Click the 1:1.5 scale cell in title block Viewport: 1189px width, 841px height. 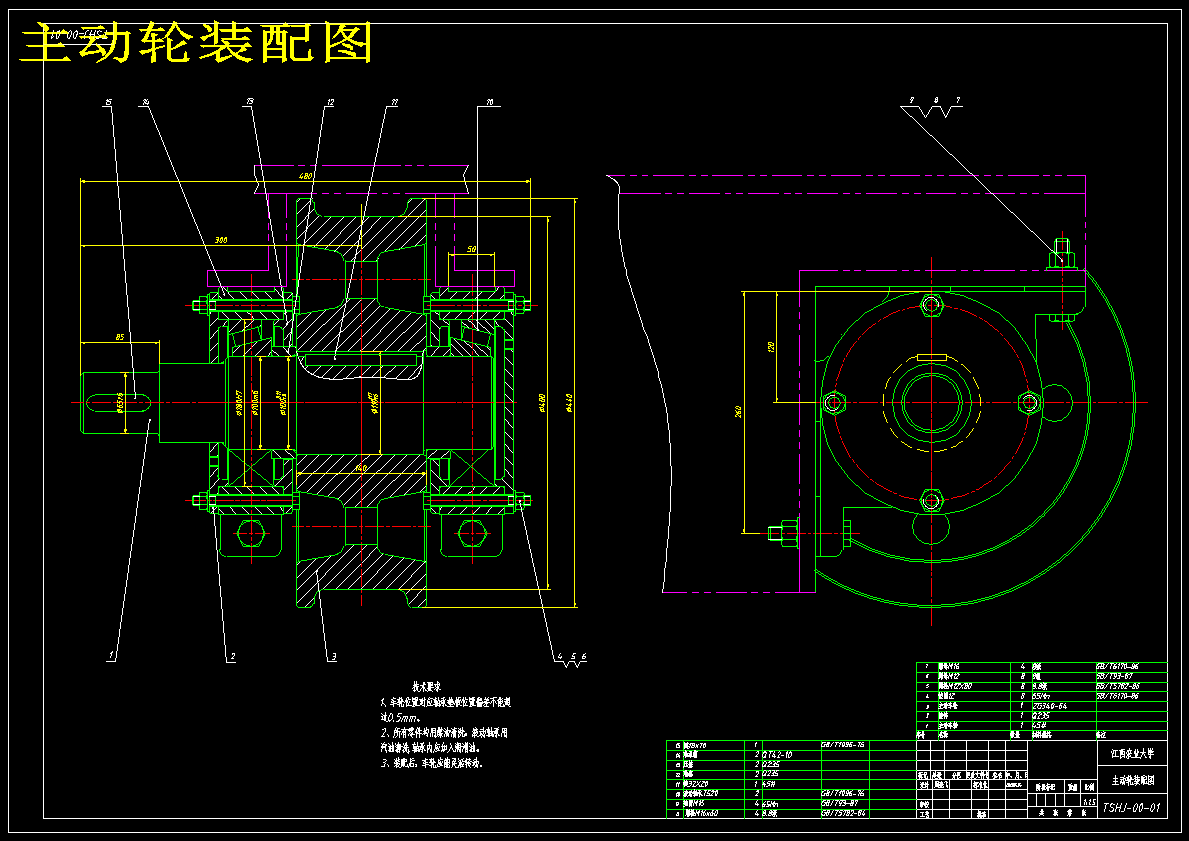coord(1090,801)
